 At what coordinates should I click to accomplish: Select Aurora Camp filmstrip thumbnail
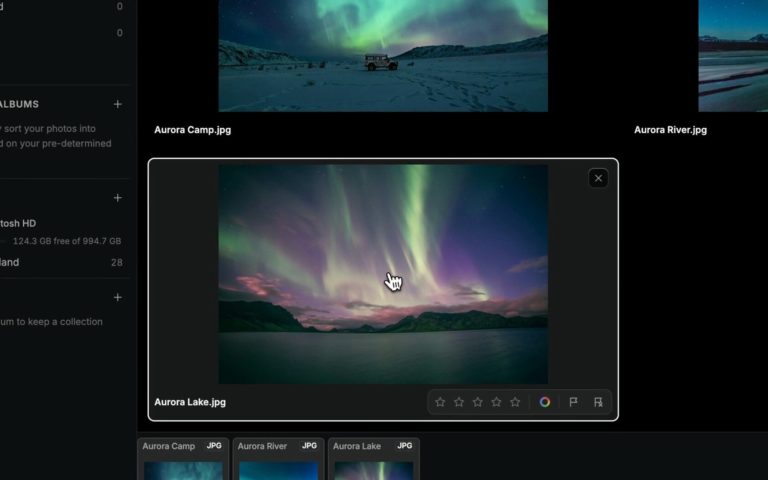click(183, 459)
